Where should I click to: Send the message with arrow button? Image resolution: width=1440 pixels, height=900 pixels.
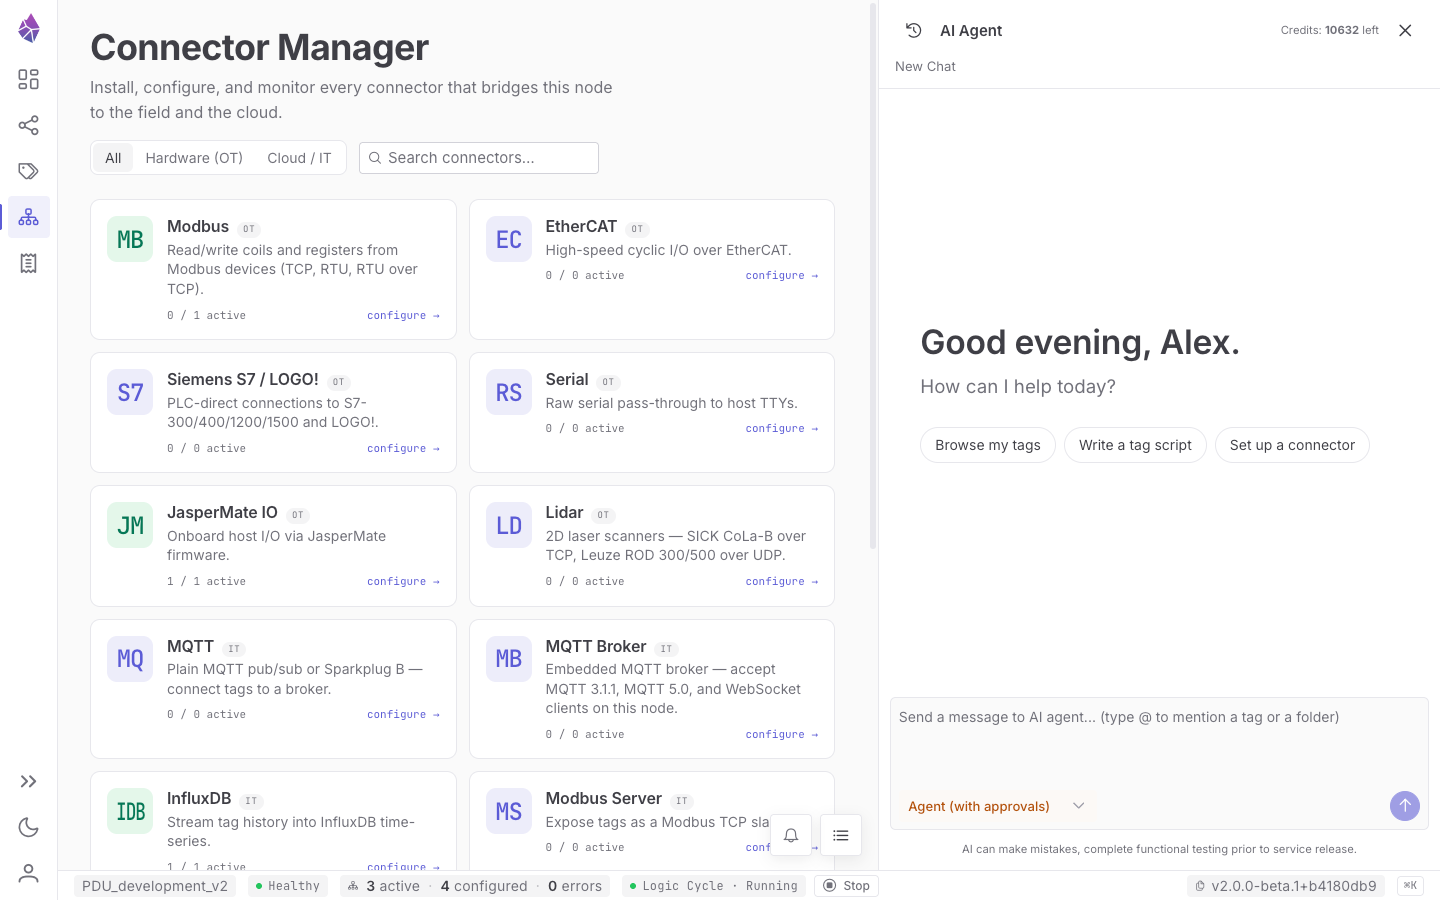(1405, 805)
